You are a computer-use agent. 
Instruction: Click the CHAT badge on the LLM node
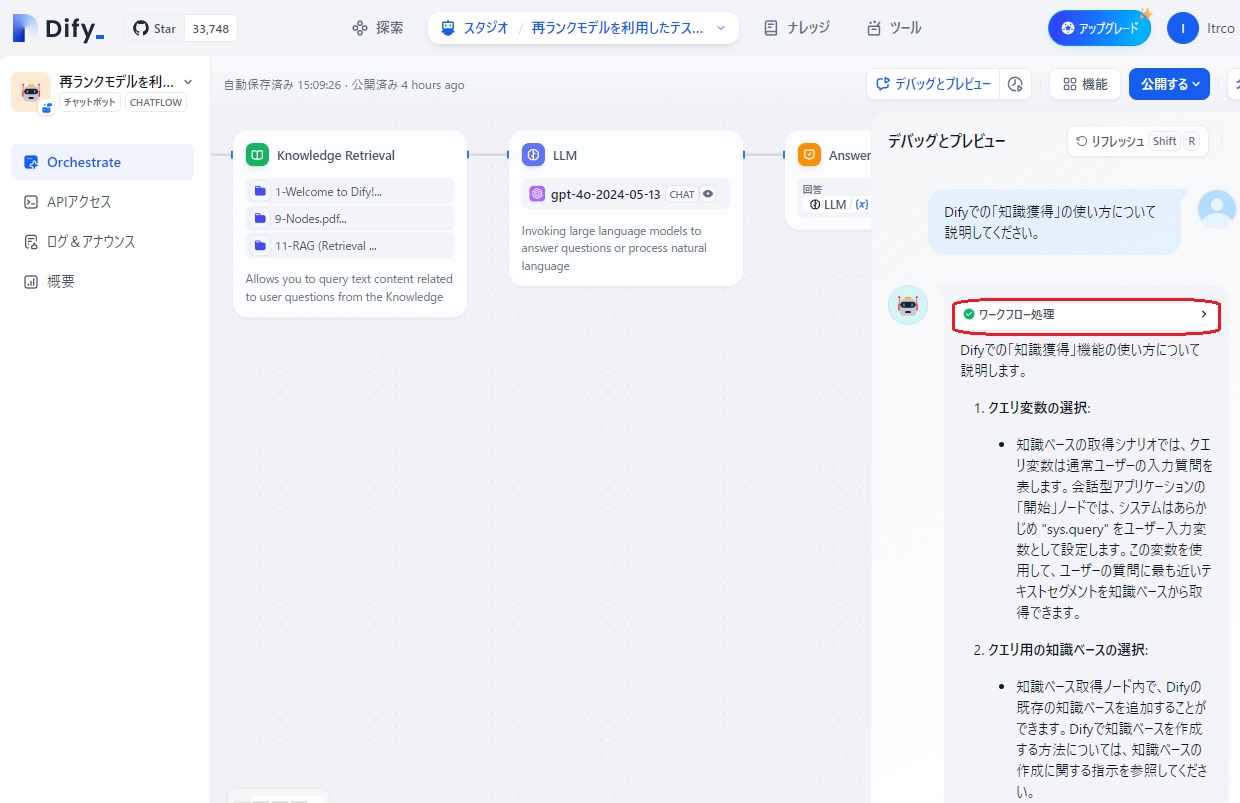(x=682, y=194)
